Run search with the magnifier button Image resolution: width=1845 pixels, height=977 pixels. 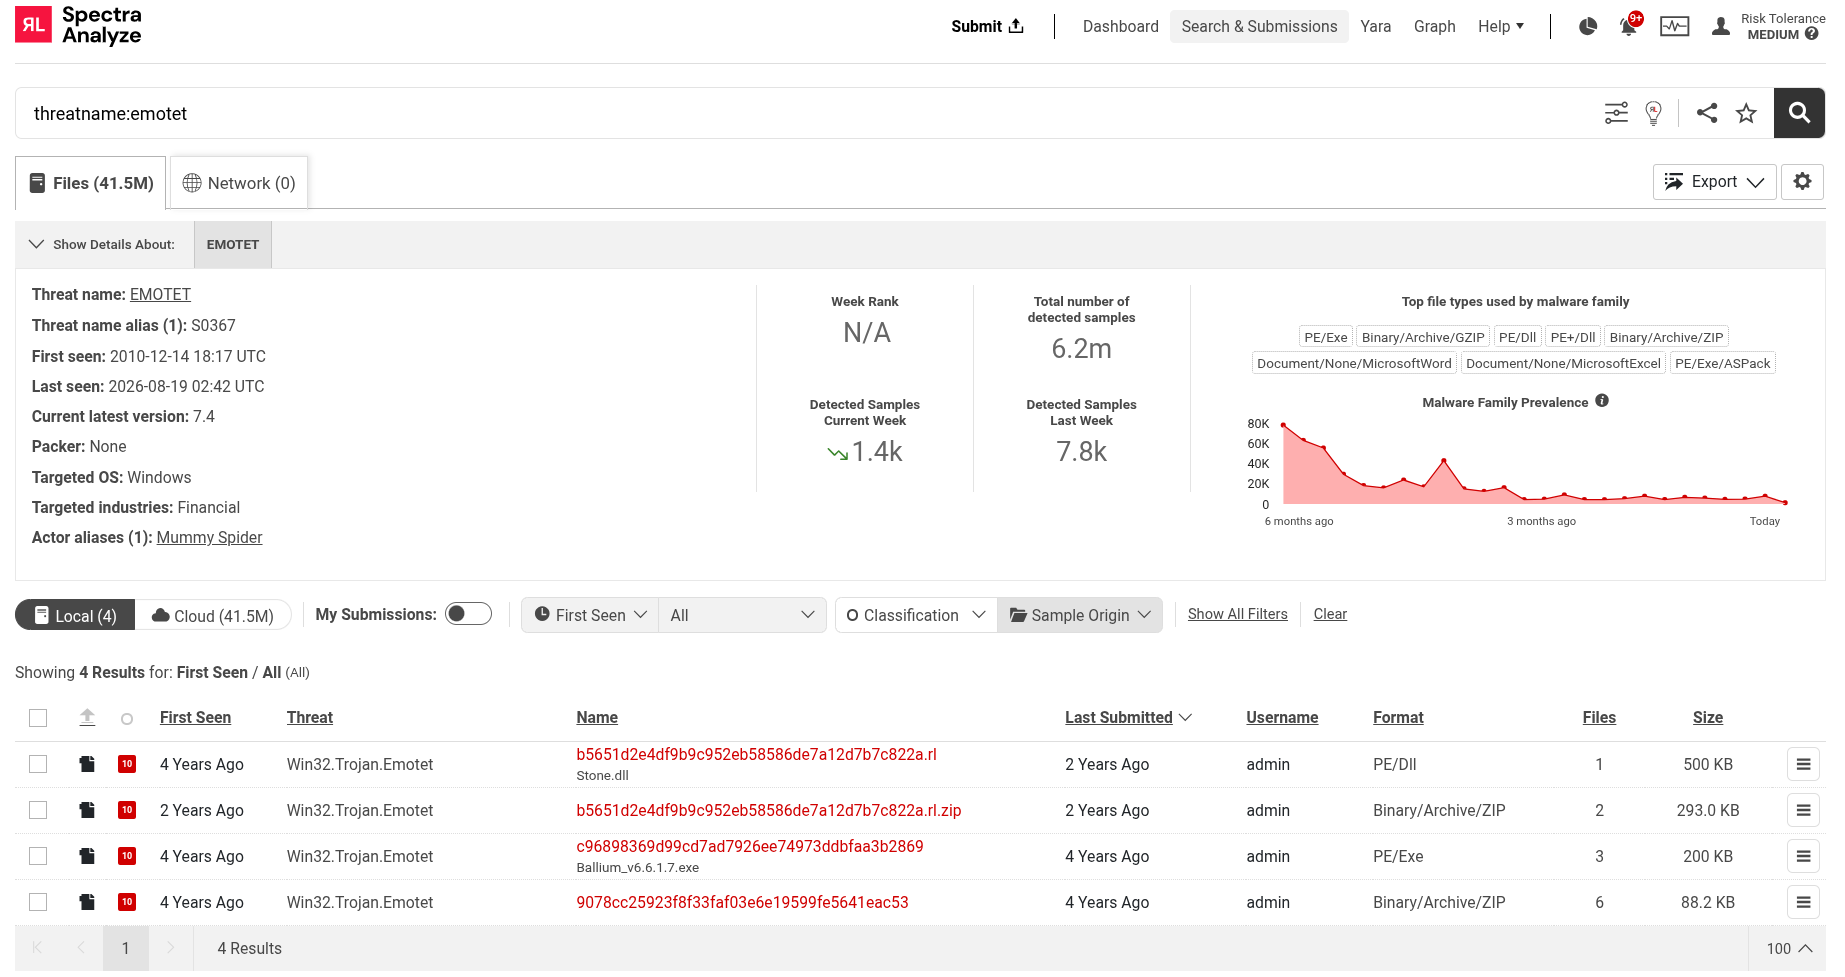[1799, 113]
